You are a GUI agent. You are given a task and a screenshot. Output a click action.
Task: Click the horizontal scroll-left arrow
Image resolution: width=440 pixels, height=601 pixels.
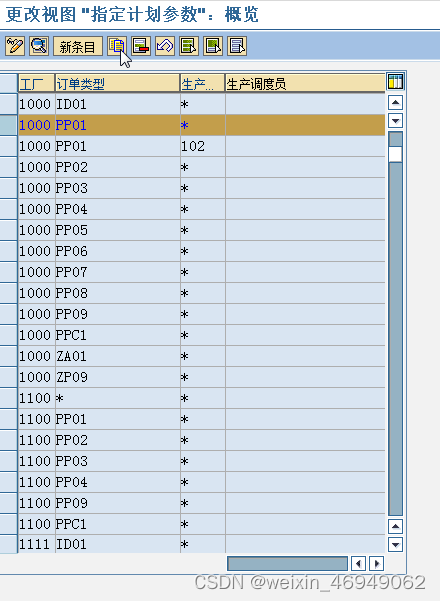point(358,563)
